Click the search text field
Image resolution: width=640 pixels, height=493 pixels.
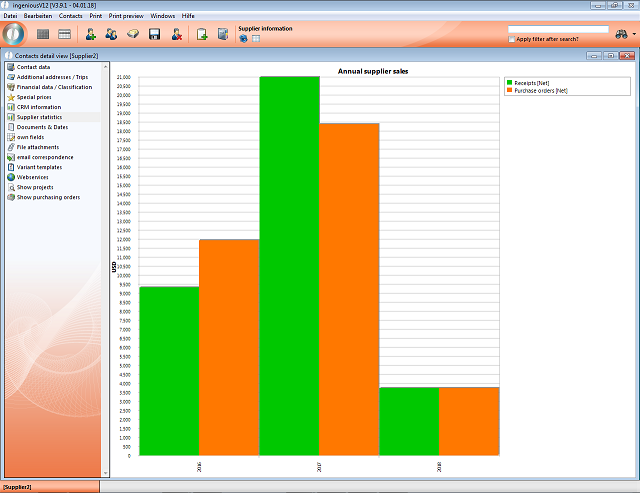pos(558,29)
